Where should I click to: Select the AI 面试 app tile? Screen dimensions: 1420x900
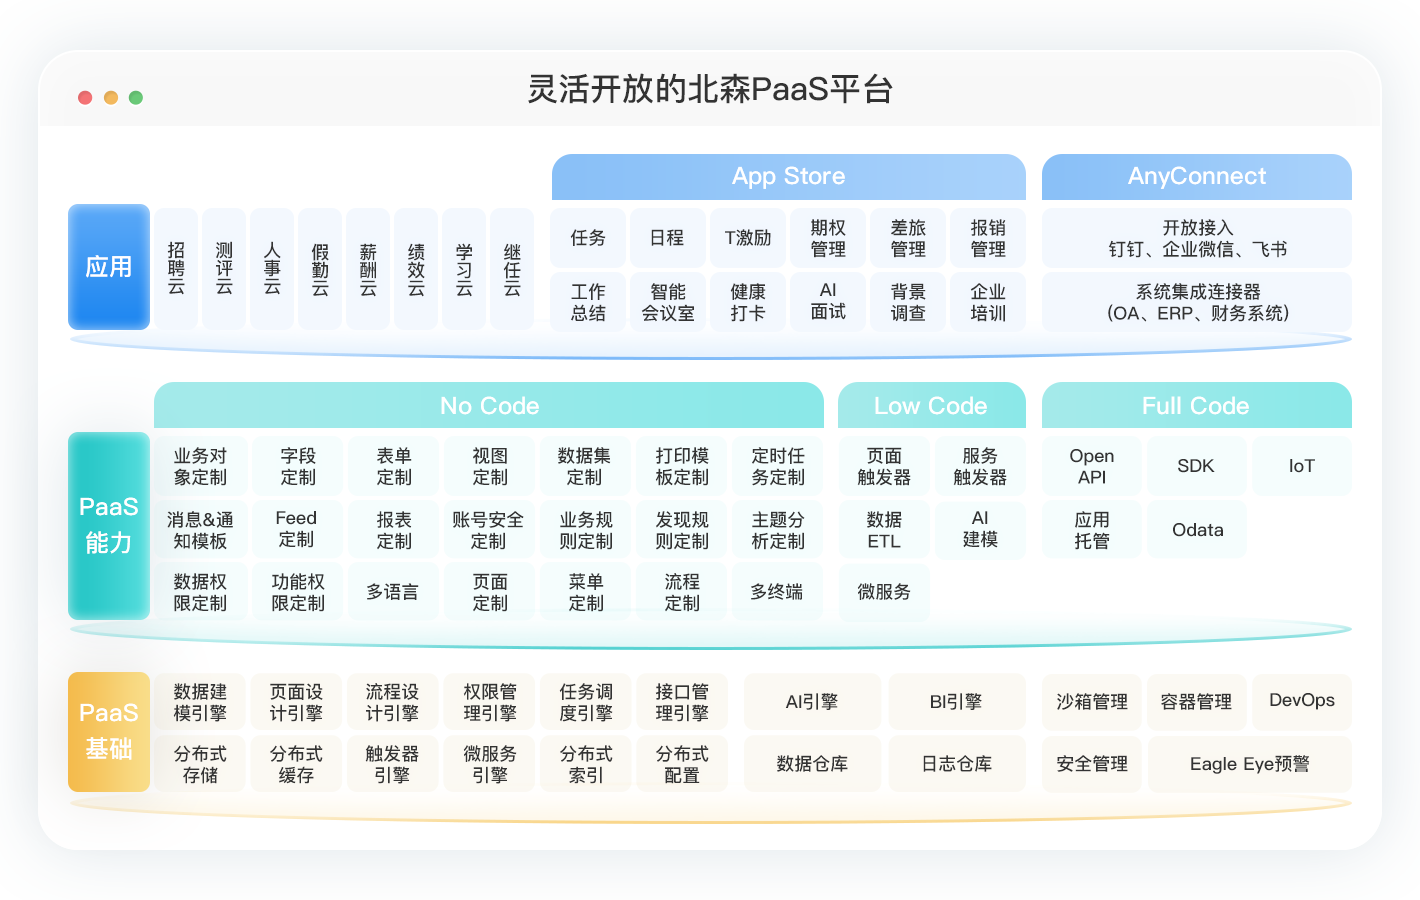tap(828, 302)
